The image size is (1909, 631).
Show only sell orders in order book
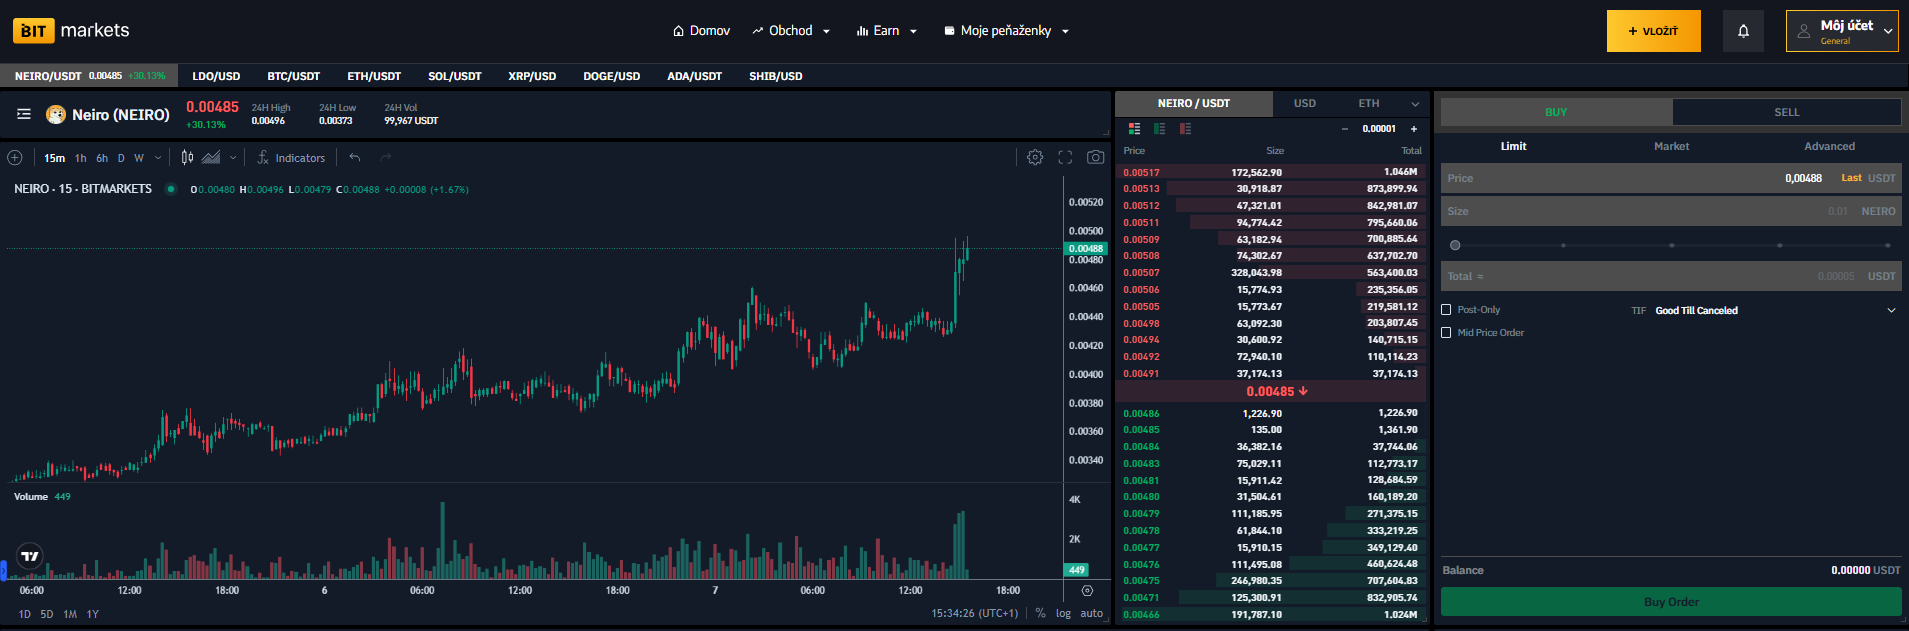click(x=1185, y=129)
